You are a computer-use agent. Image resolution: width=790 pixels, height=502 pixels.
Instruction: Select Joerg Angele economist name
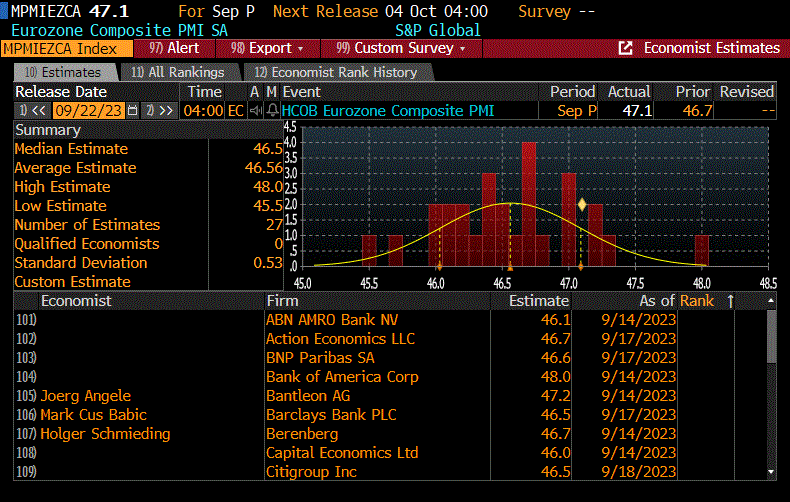86,396
